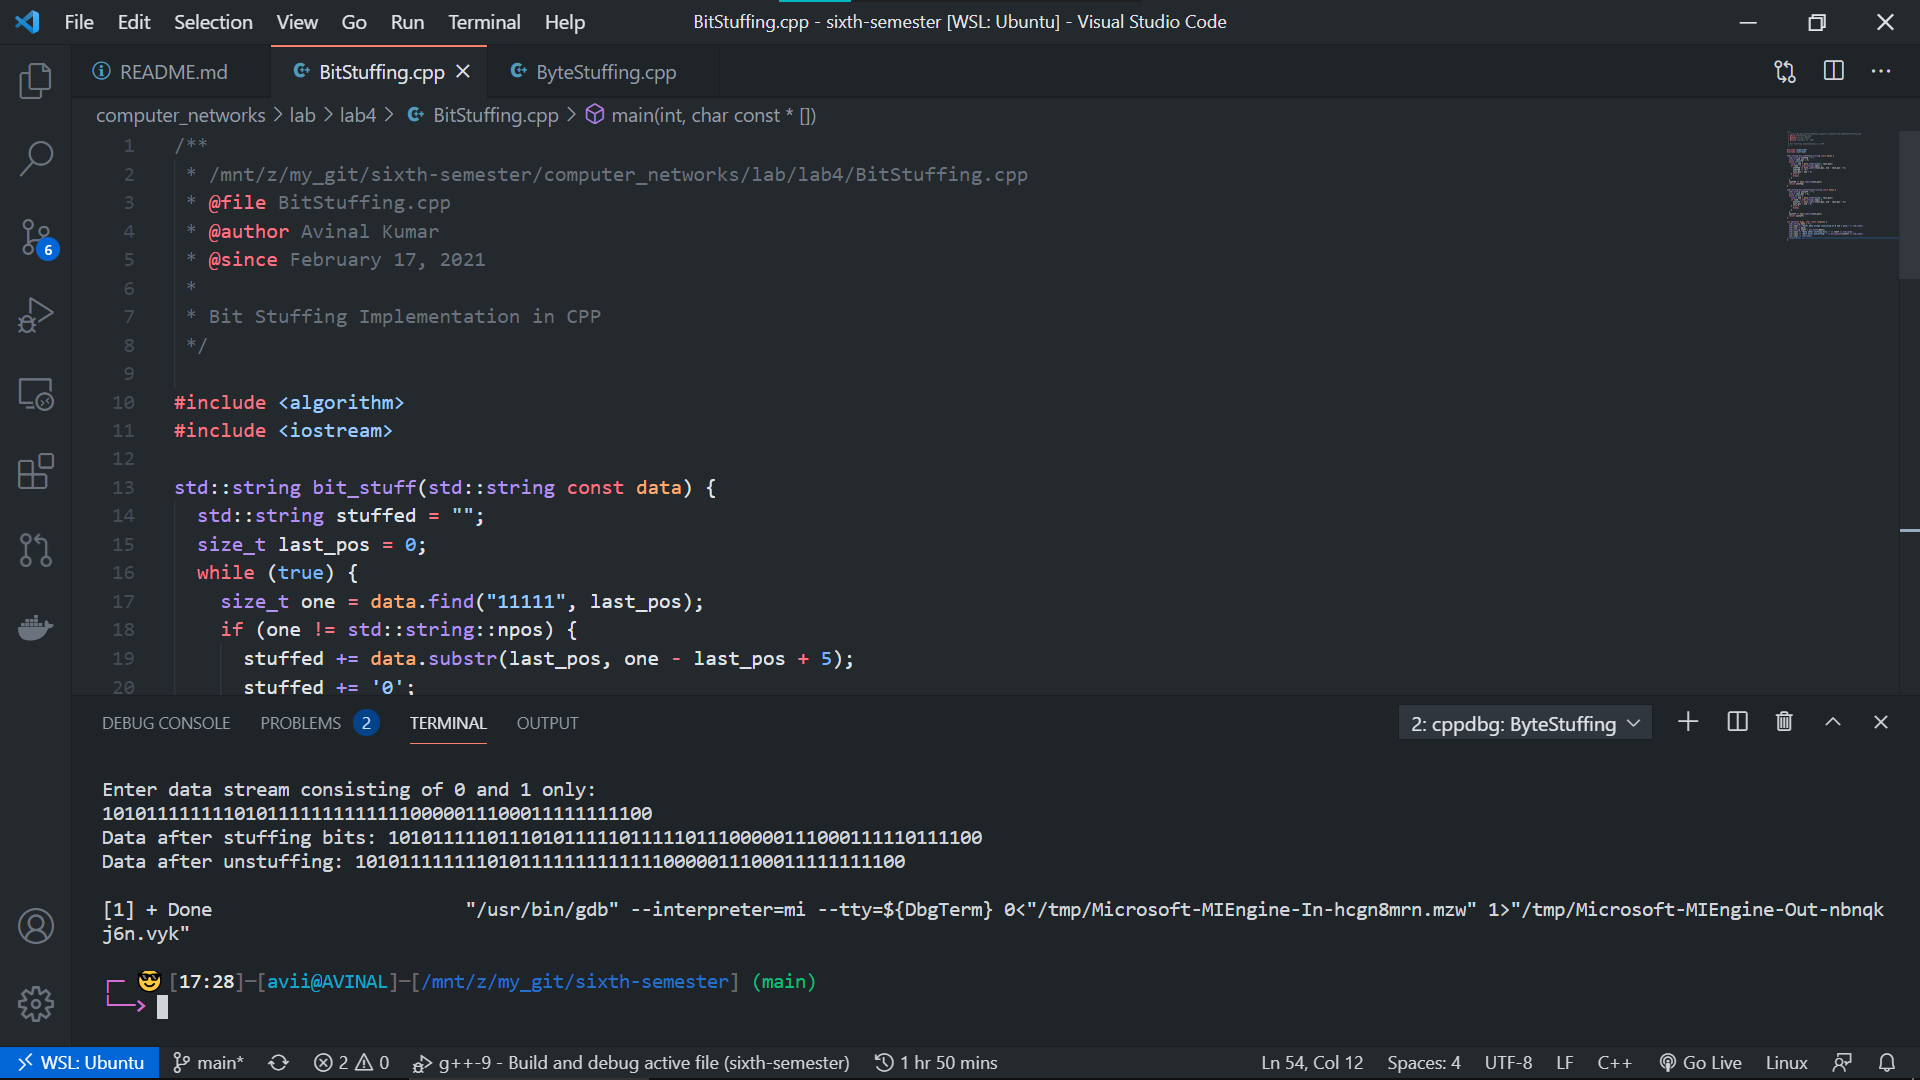Open the Terminal menu in menu bar
The width and height of the screenshot is (1920, 1080).
(483, 22)
